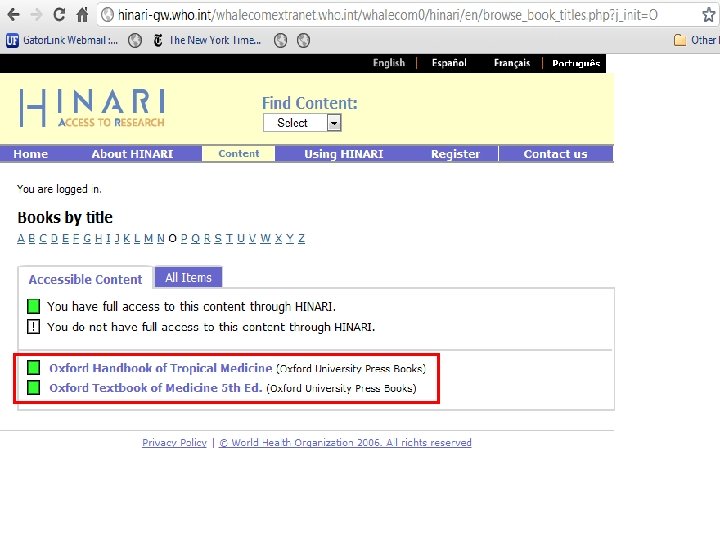
Task: Open the GatorLink Webmail bookmark
Action: pyautogui.click(x=62, y=40)
